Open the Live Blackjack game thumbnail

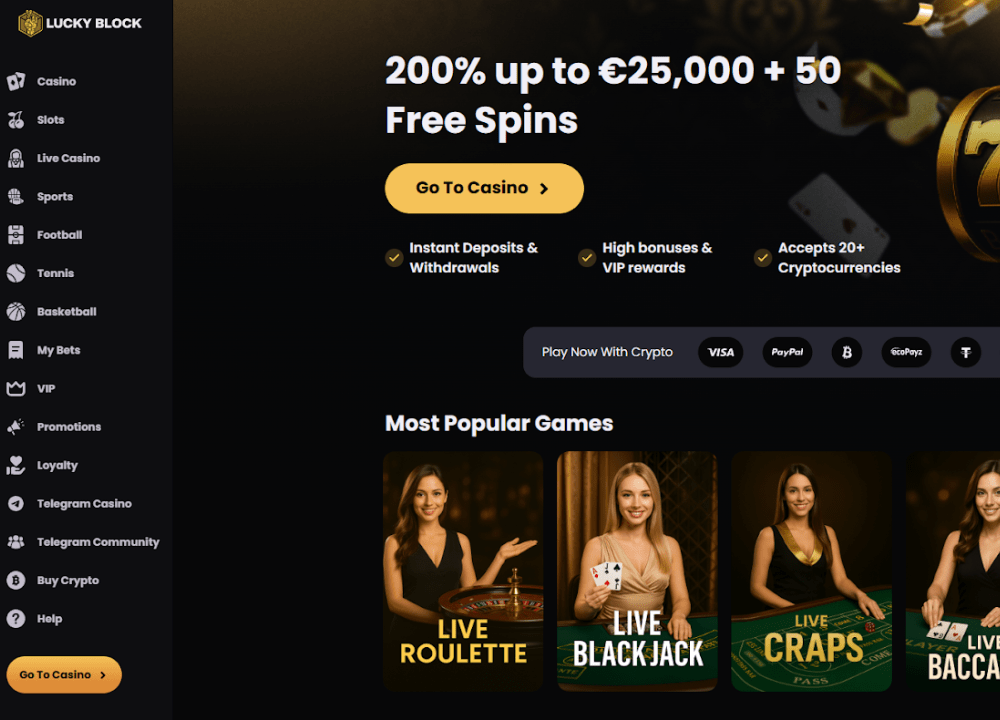click(x=637, y=571)
